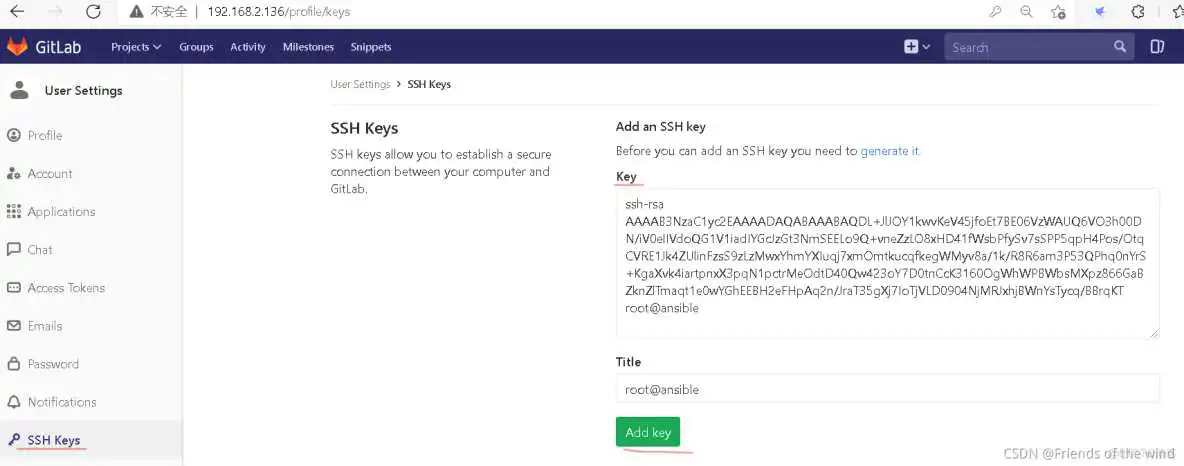The width and height of the screenshot is (1184, 466).
Task: Click the search magnifier icon
Action: (1120, 47)
